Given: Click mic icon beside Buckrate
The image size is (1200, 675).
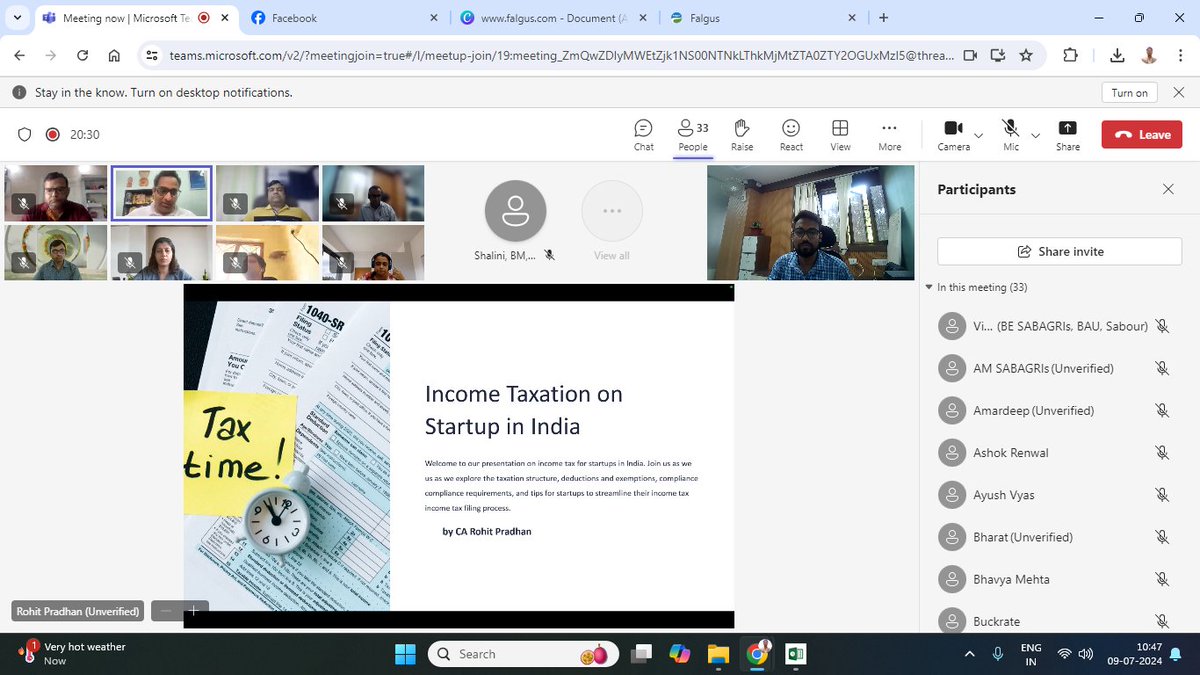Looking at the screenshot, I should [1161, 621].
